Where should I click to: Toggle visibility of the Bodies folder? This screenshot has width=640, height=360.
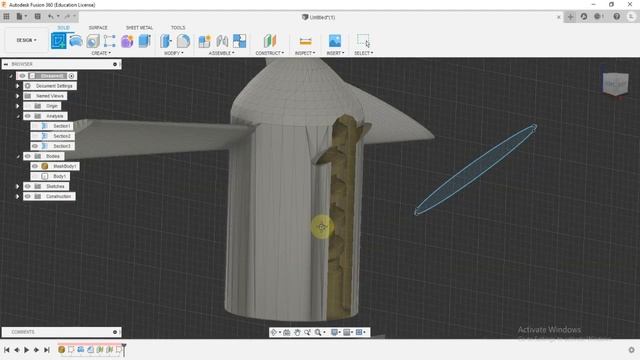(x=28, y=156)
